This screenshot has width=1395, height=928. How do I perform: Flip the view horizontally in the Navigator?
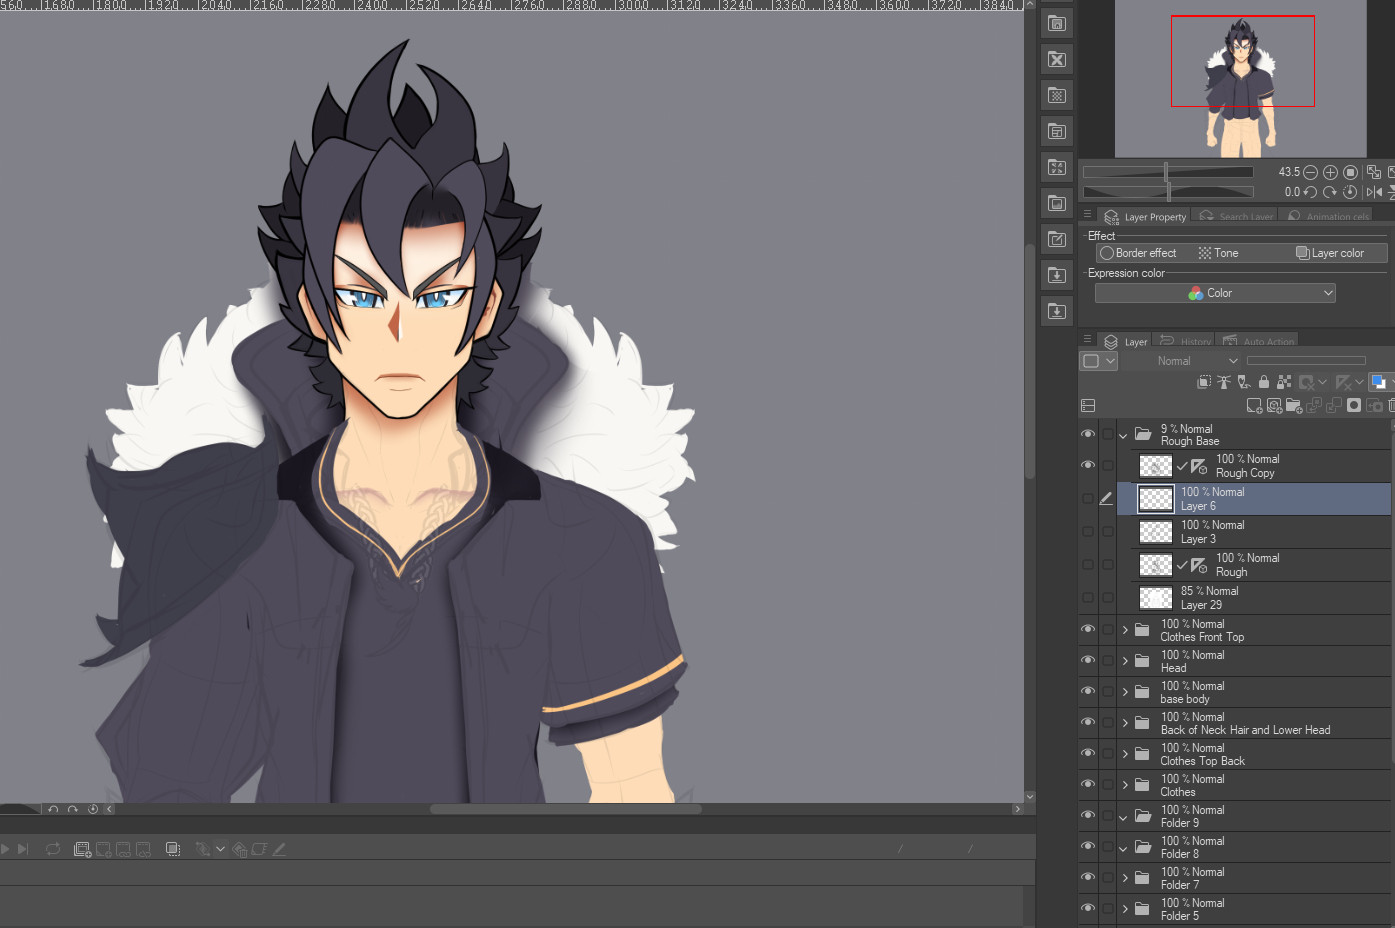pos(1374,192)
